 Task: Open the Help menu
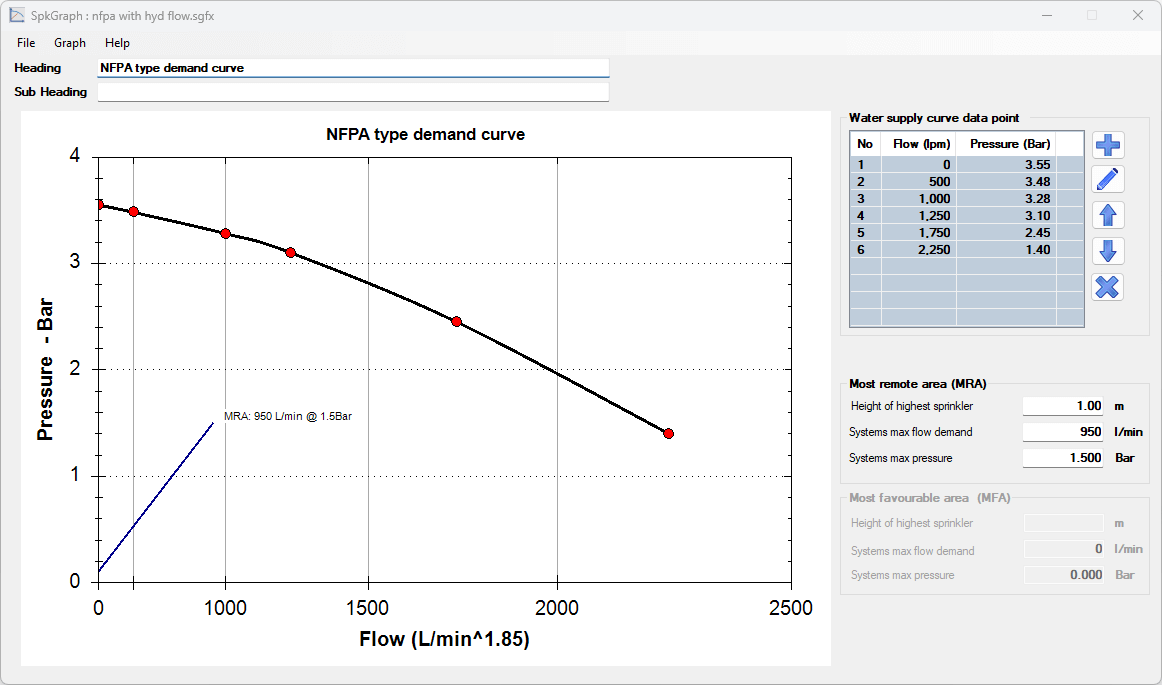pos(117,43)
